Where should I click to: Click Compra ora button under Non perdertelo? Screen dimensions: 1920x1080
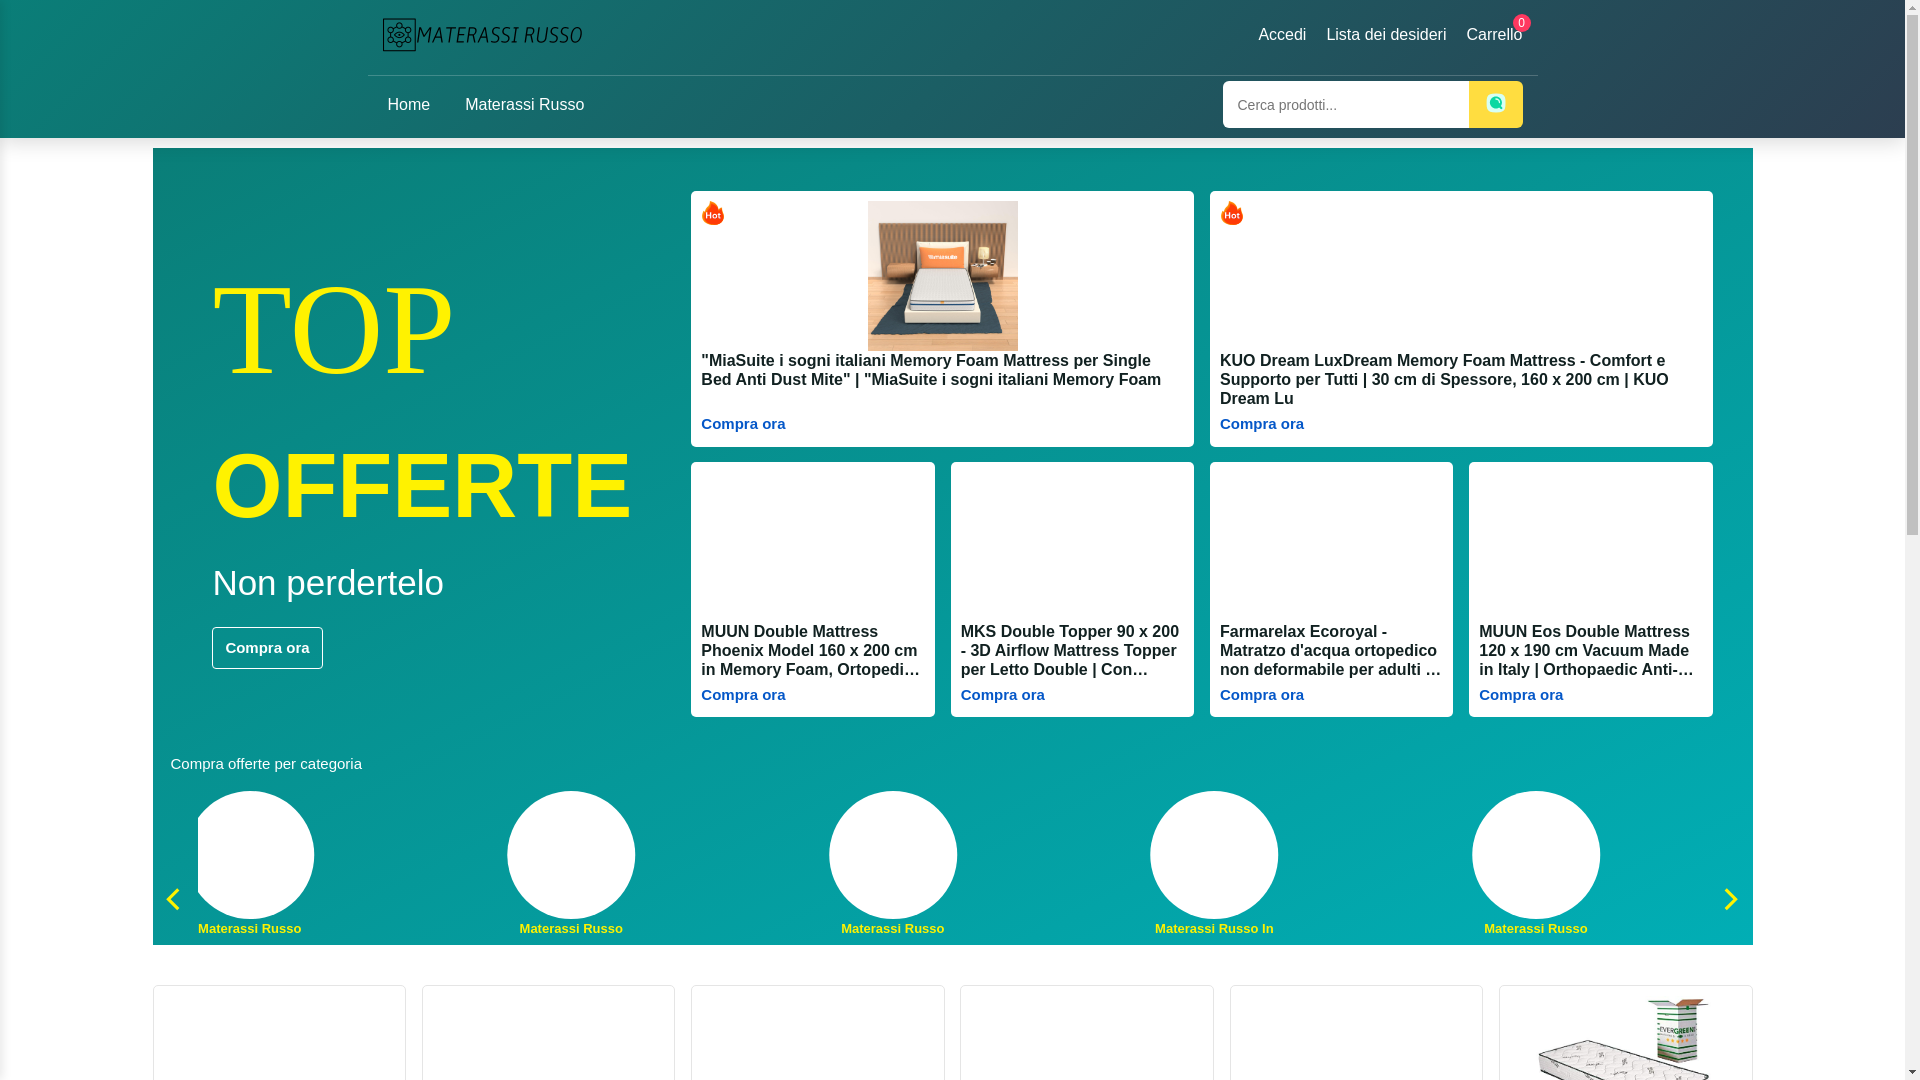pyautogui.click(x=267, y=648)
